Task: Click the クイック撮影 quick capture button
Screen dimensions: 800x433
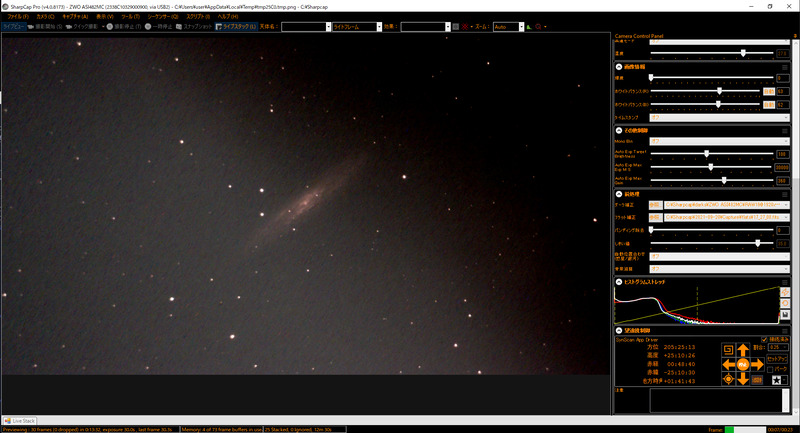Action: coord(82,27)
